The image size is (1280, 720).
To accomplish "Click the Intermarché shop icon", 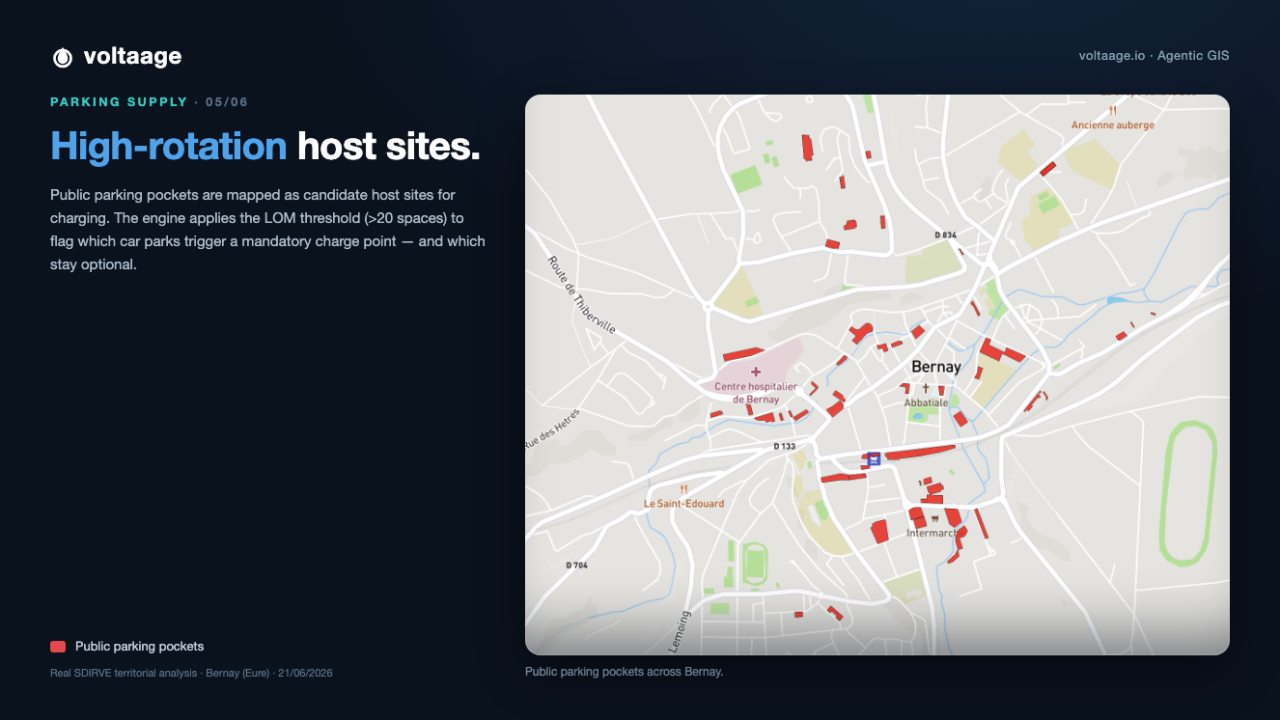I will (934, 520).
